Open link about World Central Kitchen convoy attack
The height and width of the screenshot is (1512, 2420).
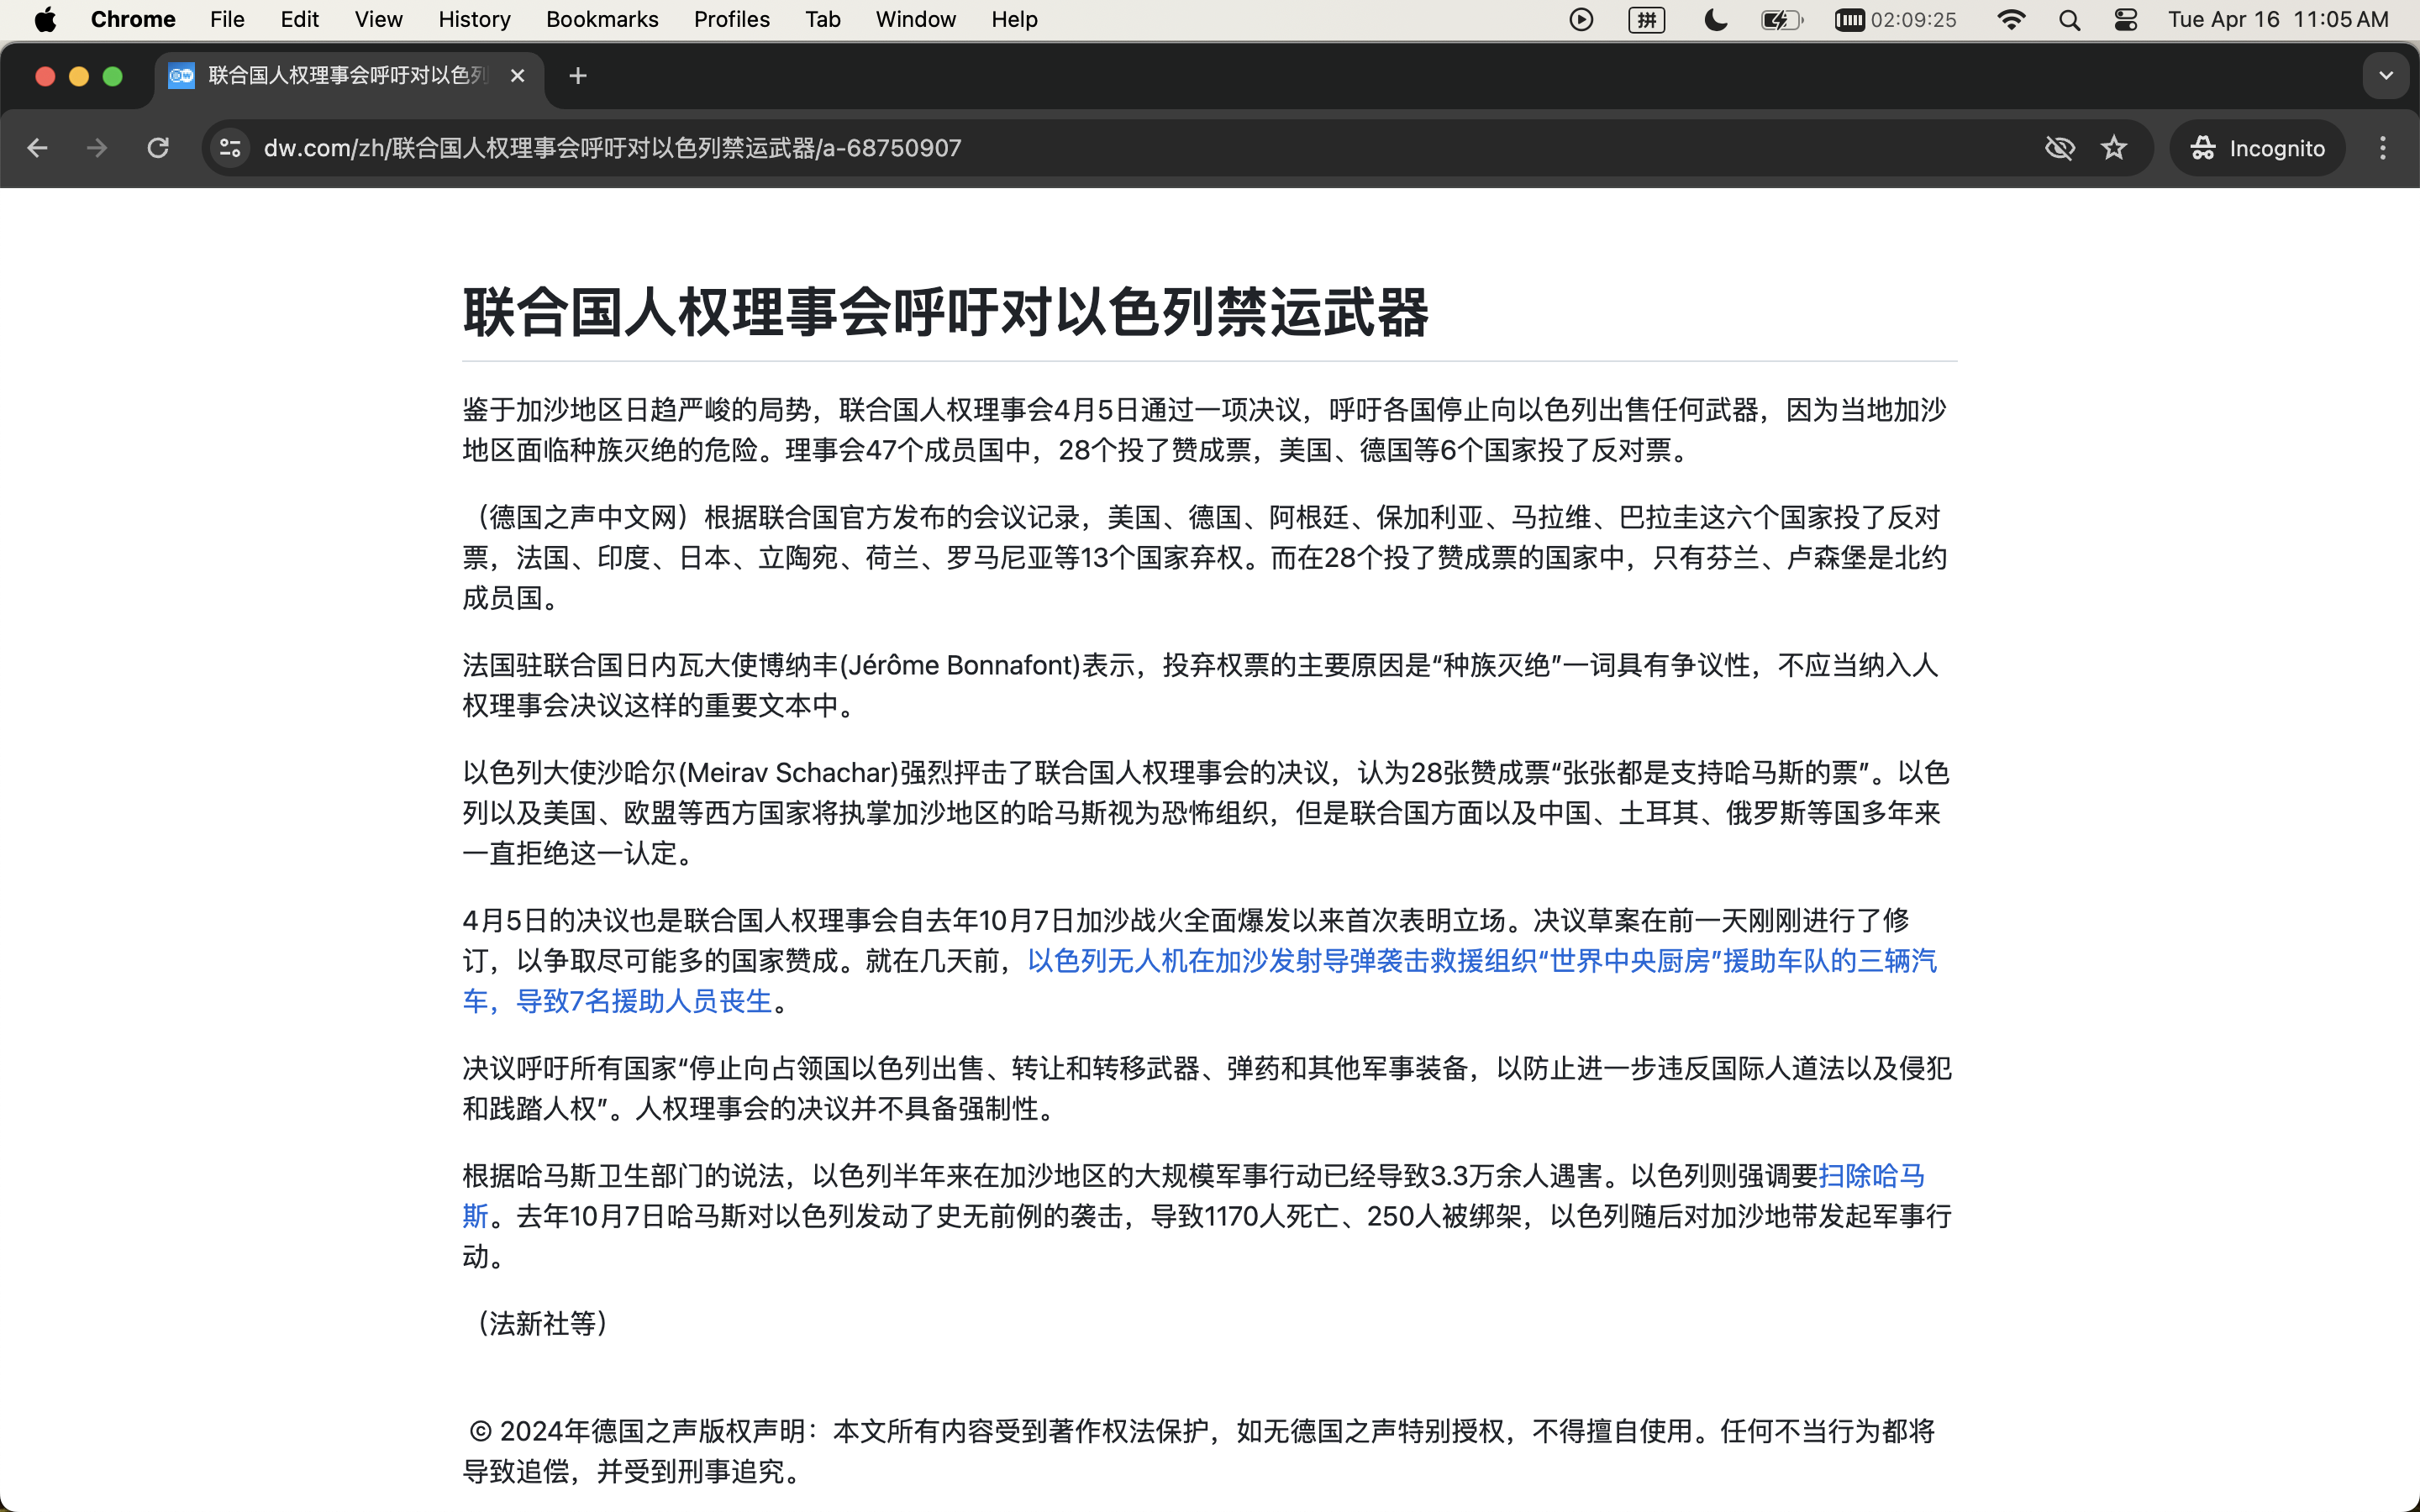tap(1199, 980)
